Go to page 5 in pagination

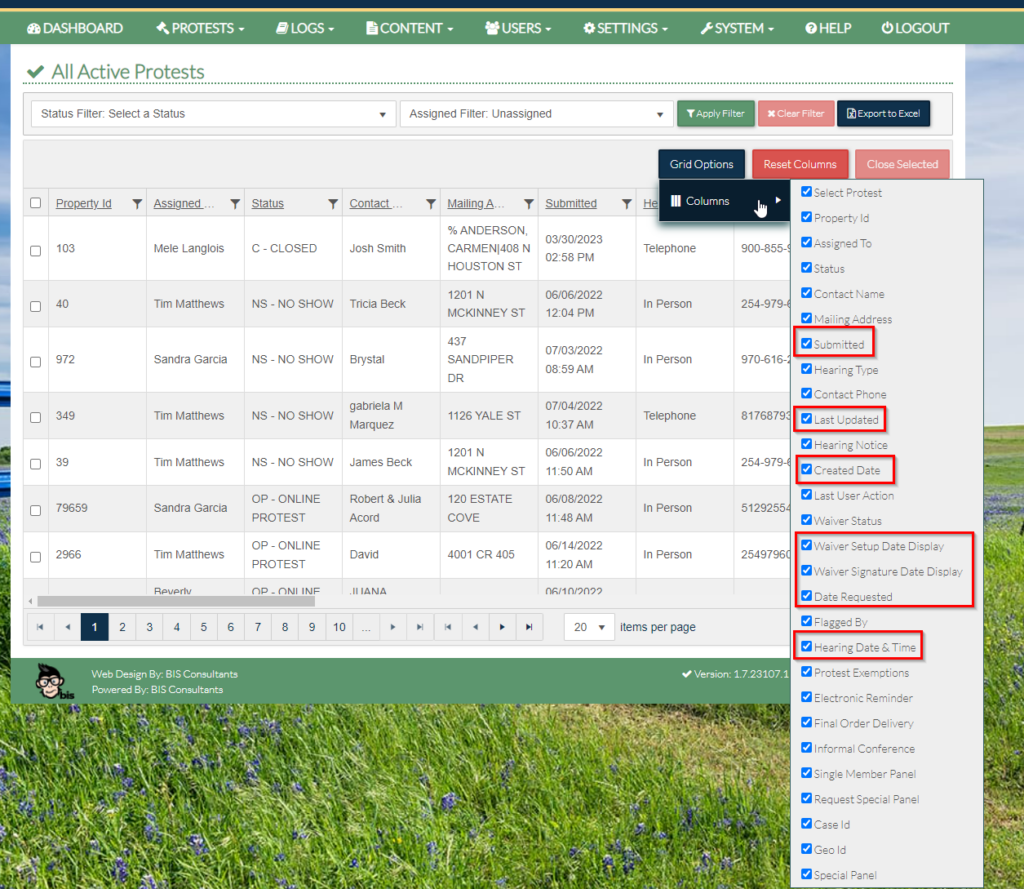[203, 627]
